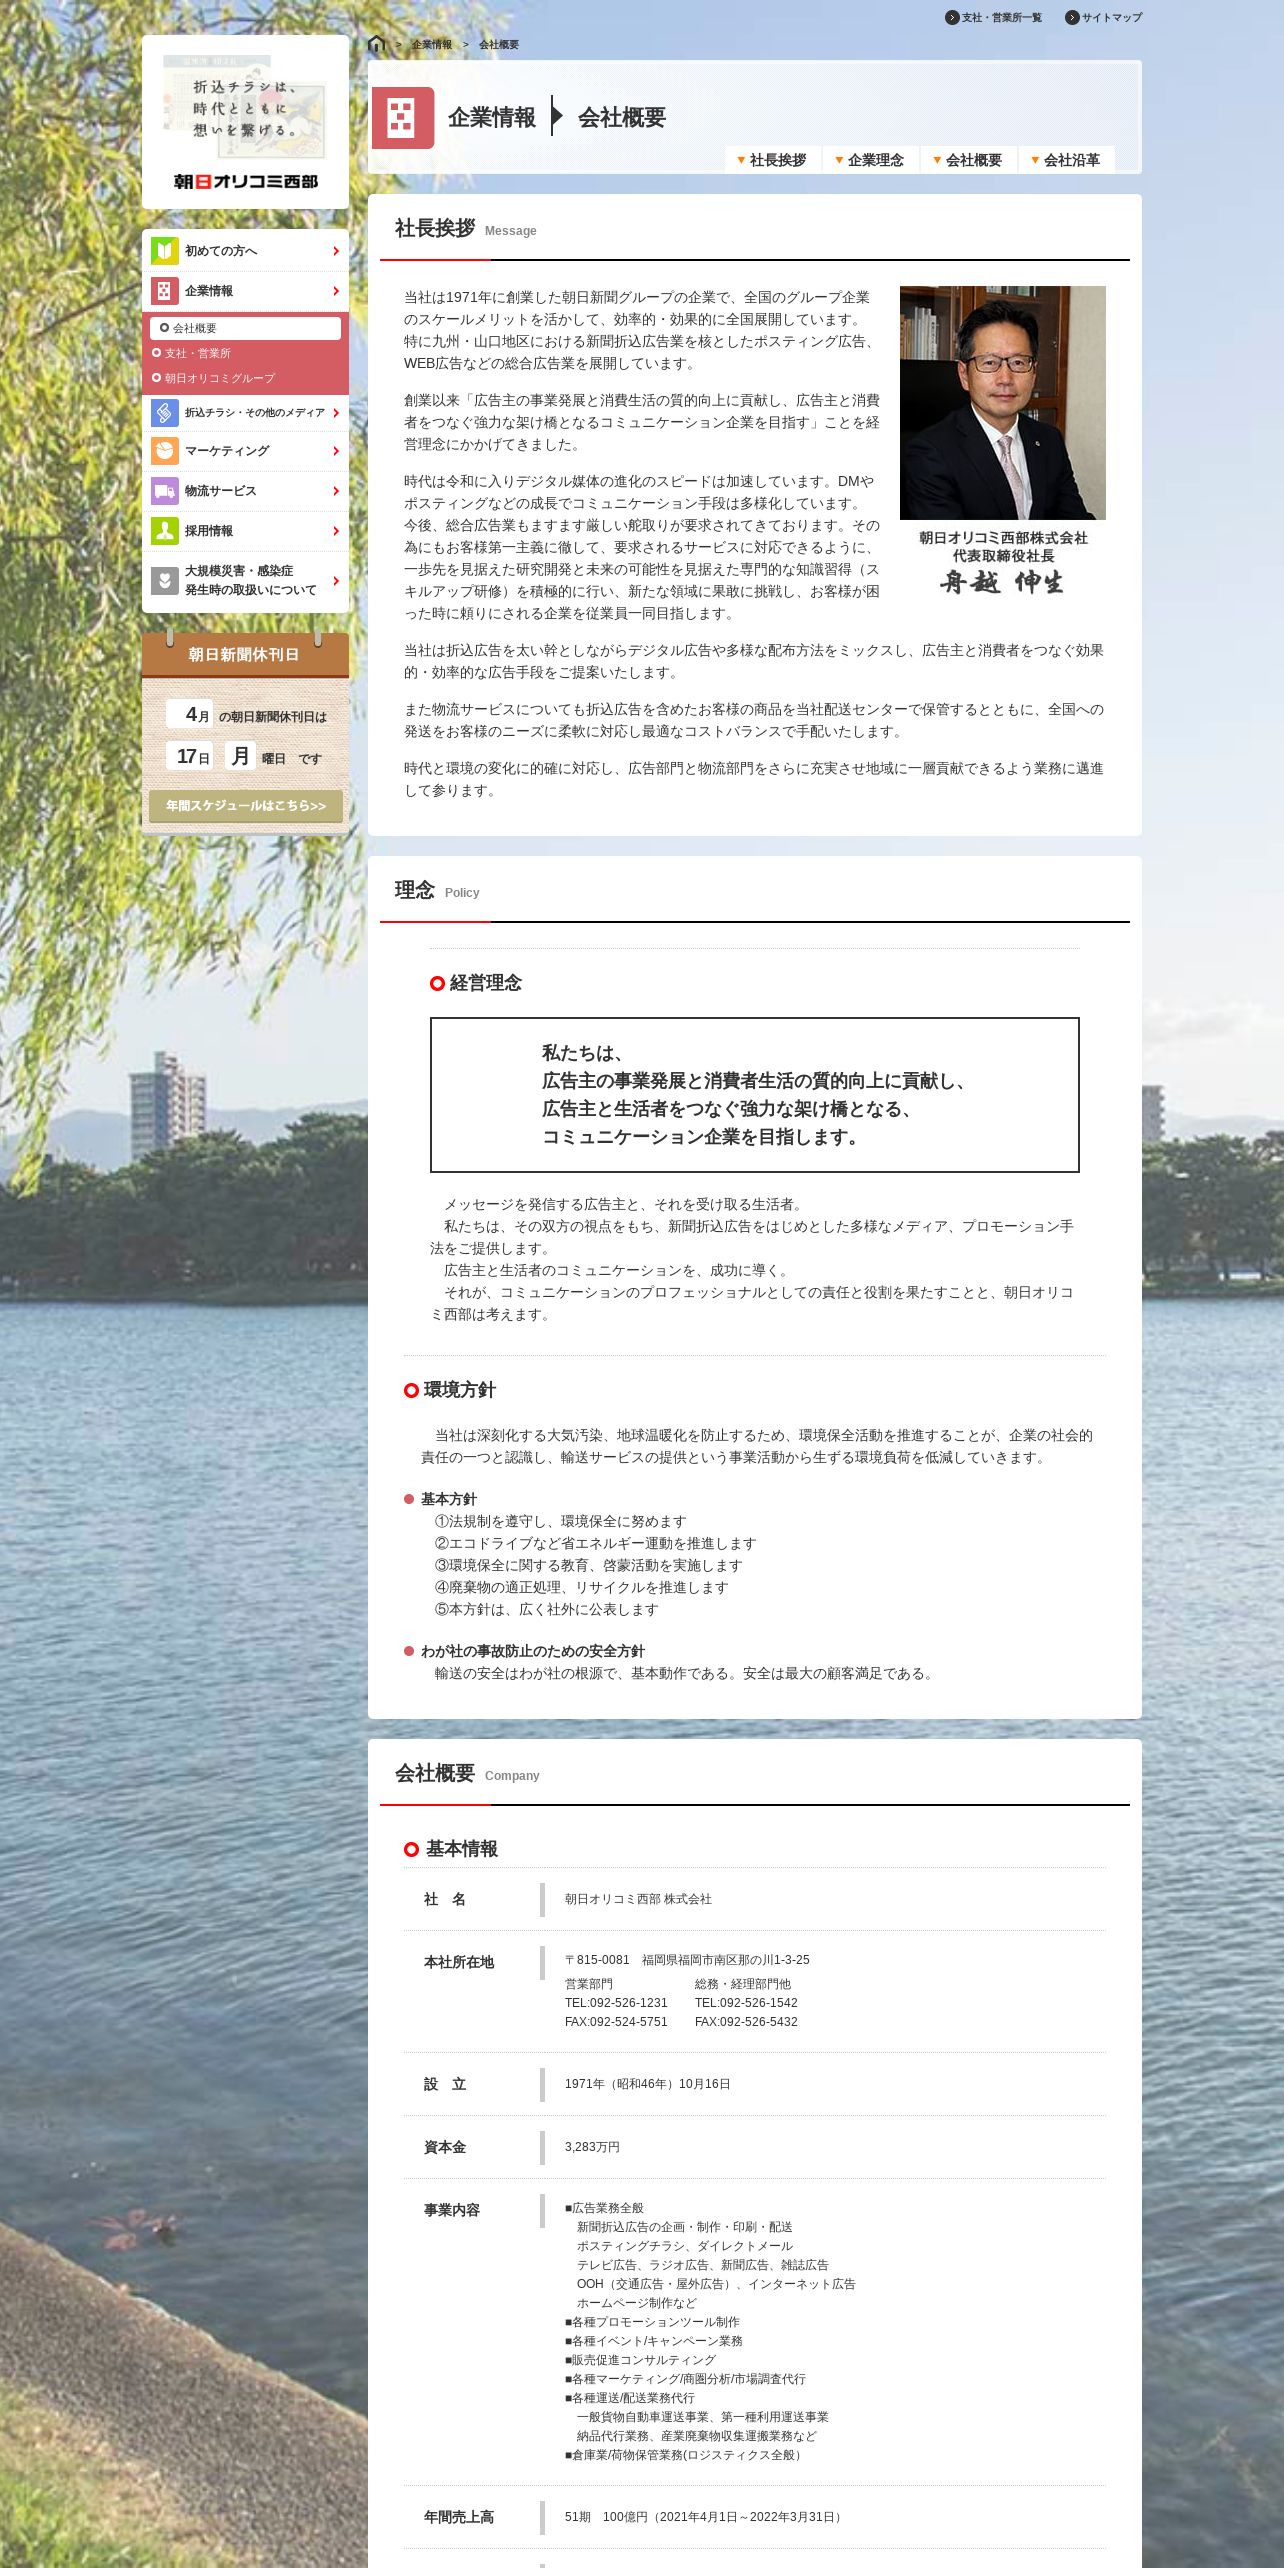Click the arrow icon beside サイトマップ
The image size is (1284, 2568).
1072,17
